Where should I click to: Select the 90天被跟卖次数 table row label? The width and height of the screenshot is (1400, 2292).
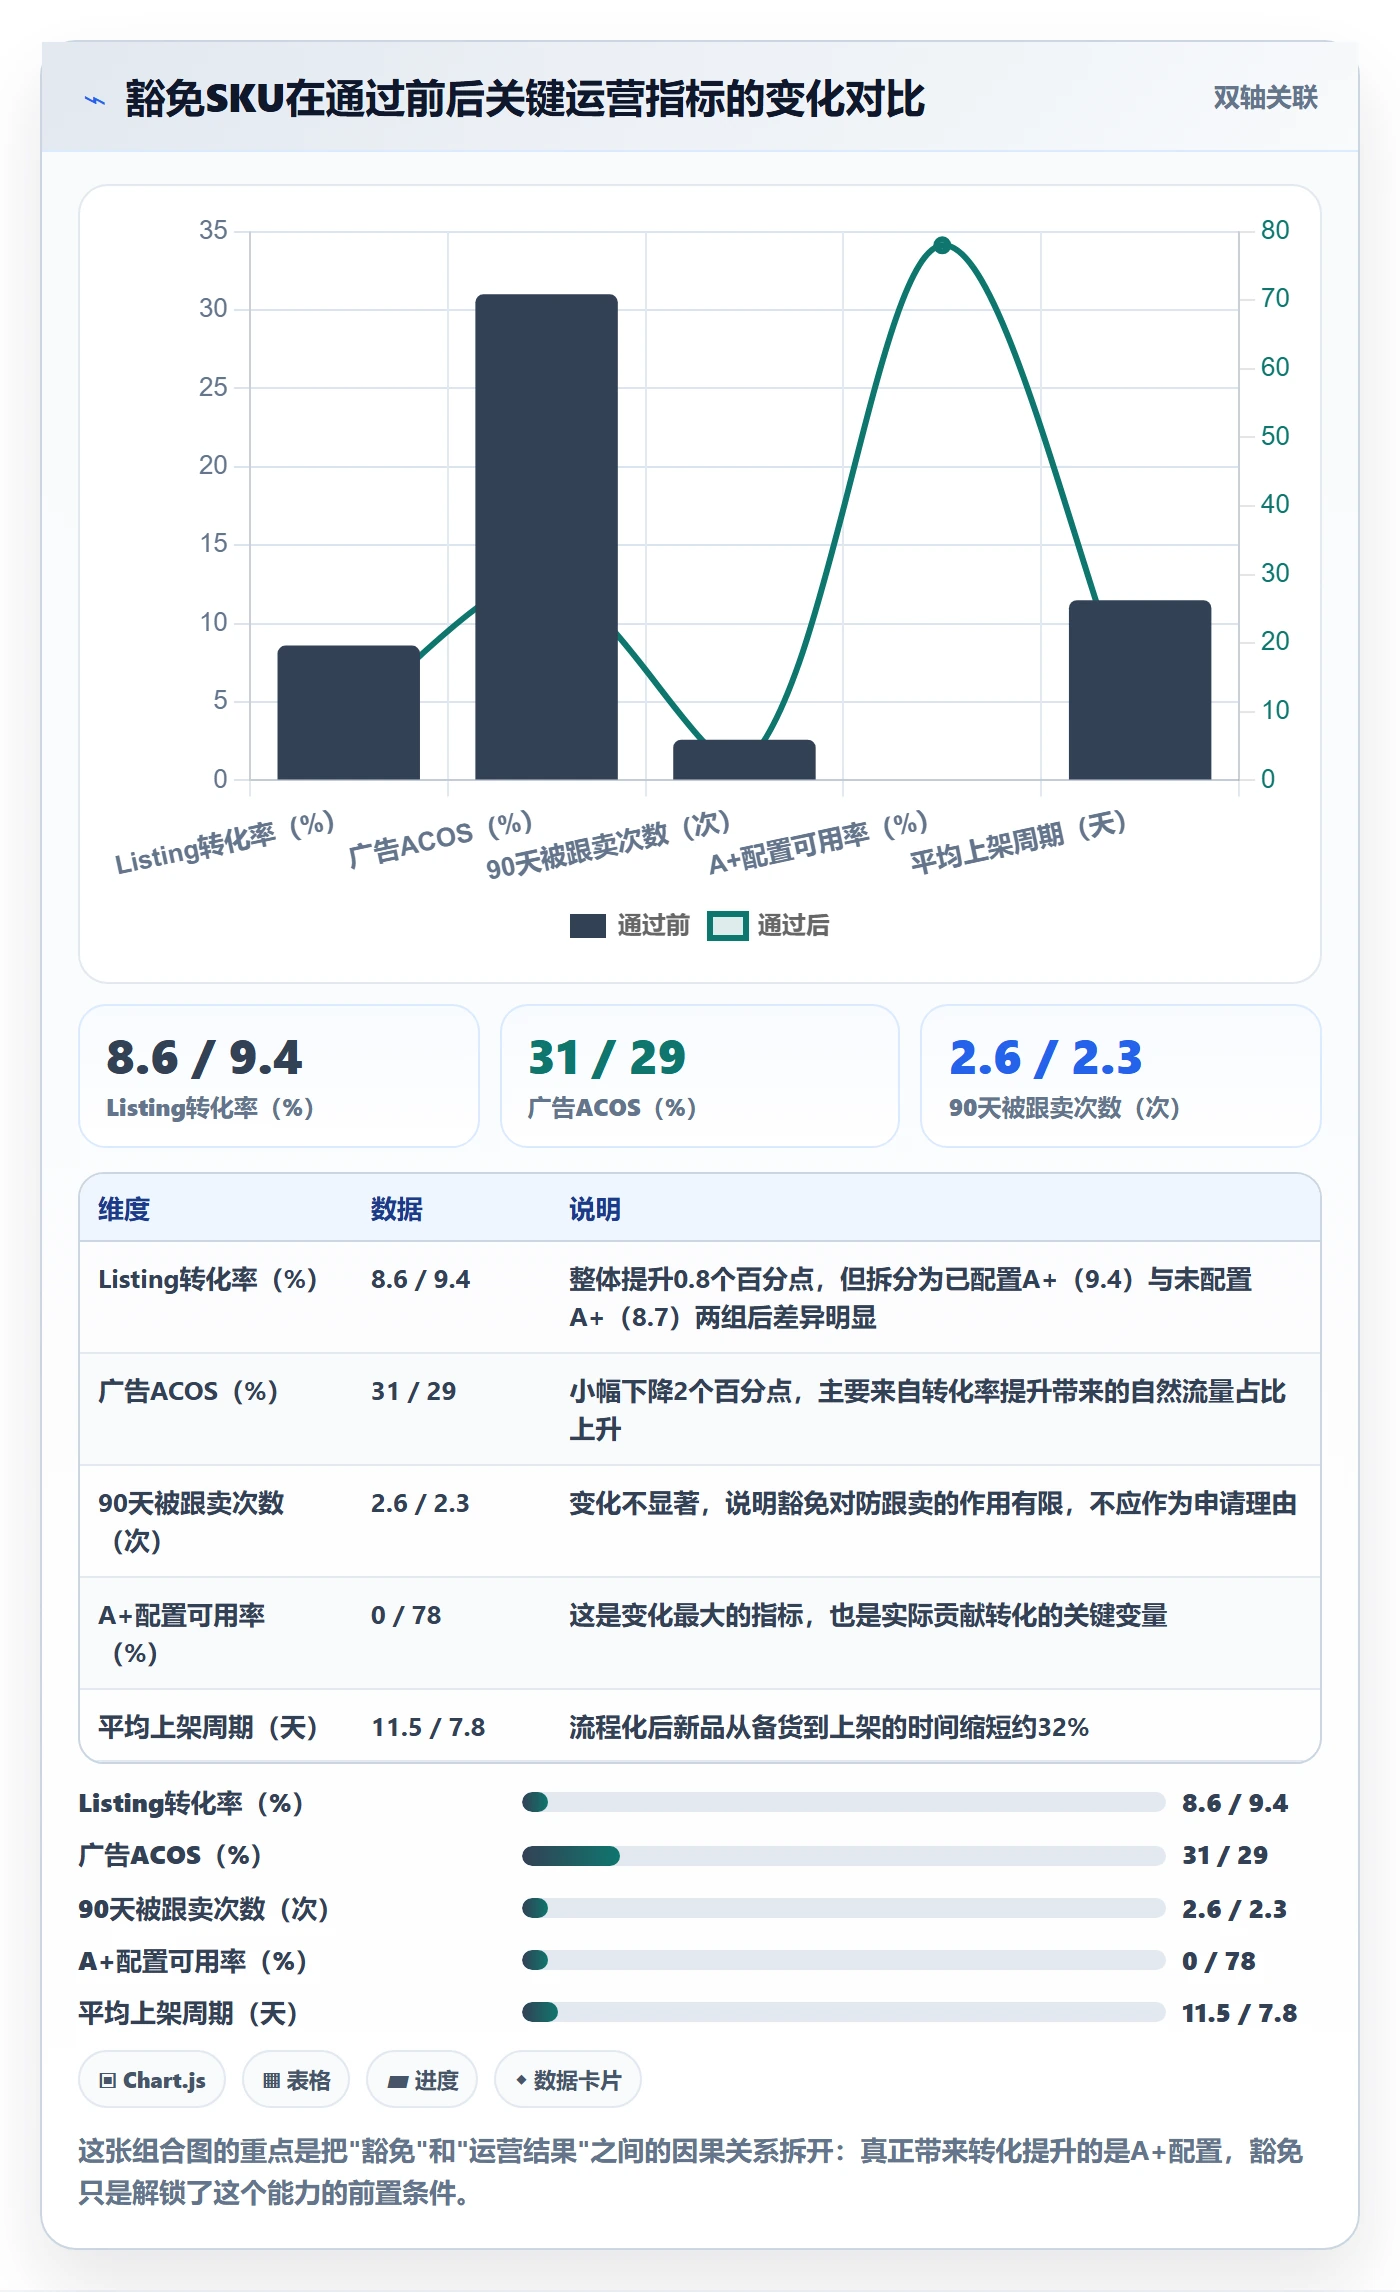tap(192, 1522)
